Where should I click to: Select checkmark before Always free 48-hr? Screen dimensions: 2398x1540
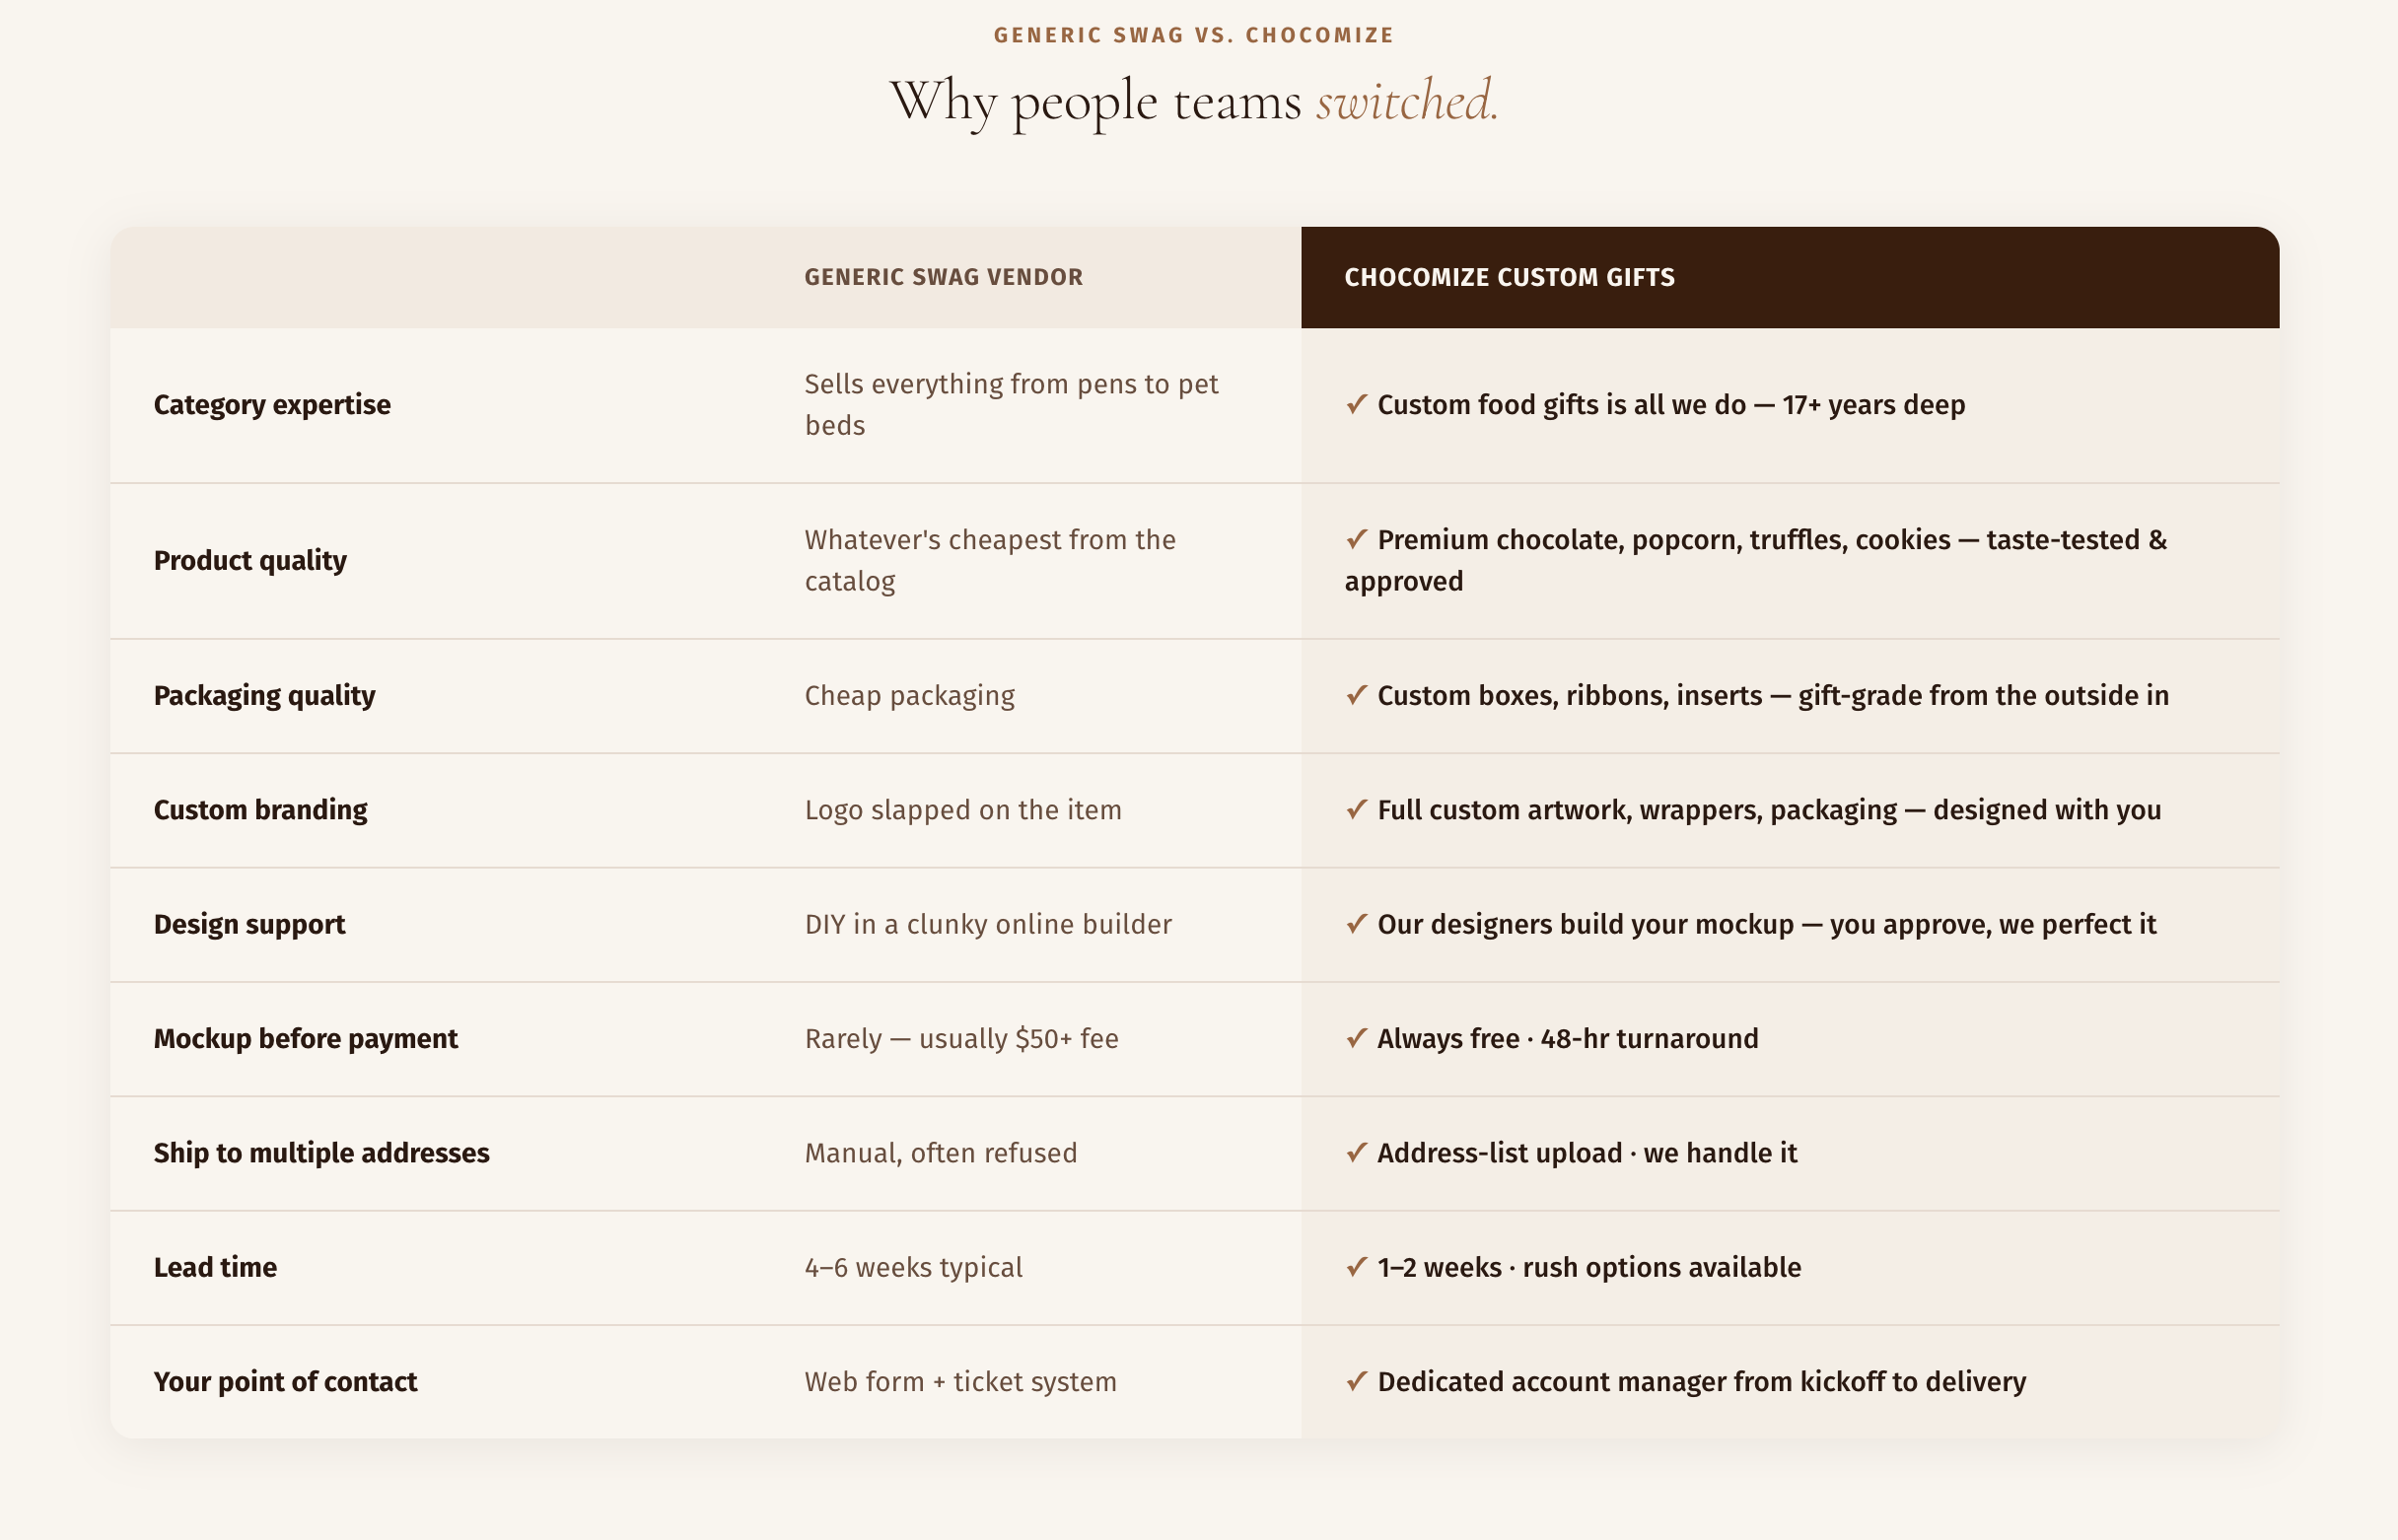pyautogui.click(x=1356, y=1038)
